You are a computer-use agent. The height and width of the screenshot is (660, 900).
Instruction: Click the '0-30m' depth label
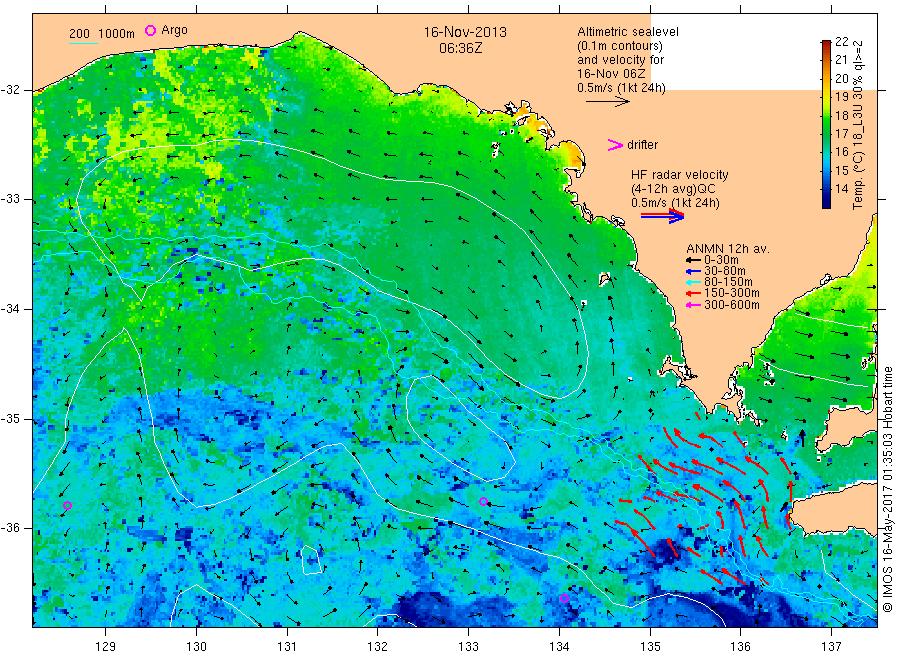pos(721,260)
